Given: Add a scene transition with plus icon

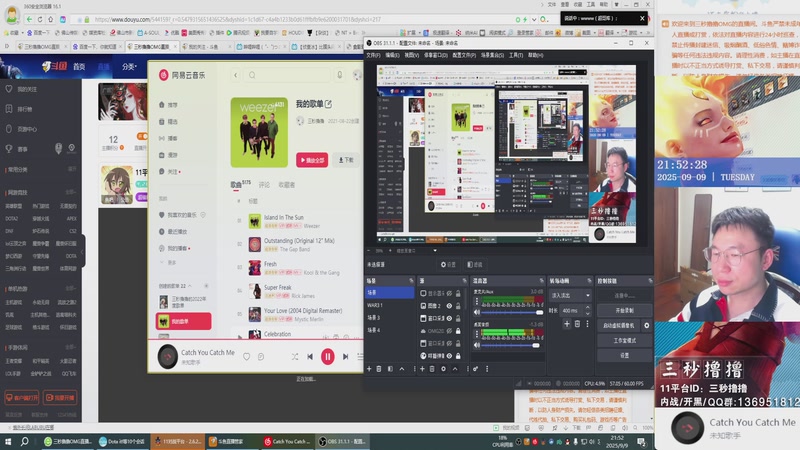Looking at the screenshot, I should (x=567, y=324).
